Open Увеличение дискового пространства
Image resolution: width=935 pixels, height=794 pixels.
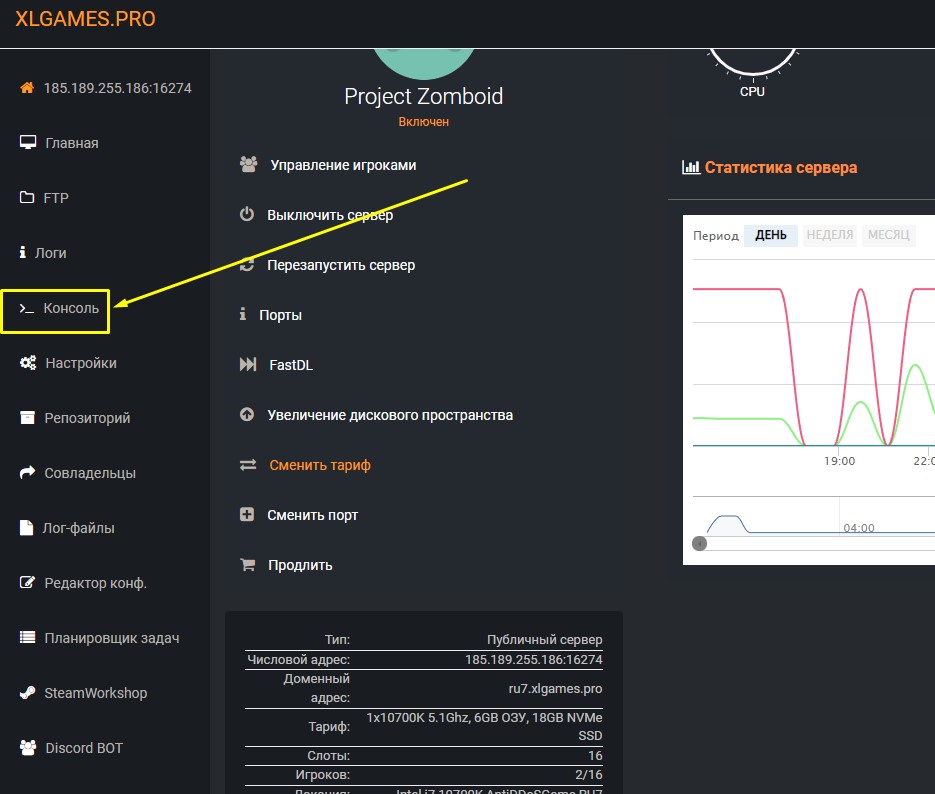[390, 415]
